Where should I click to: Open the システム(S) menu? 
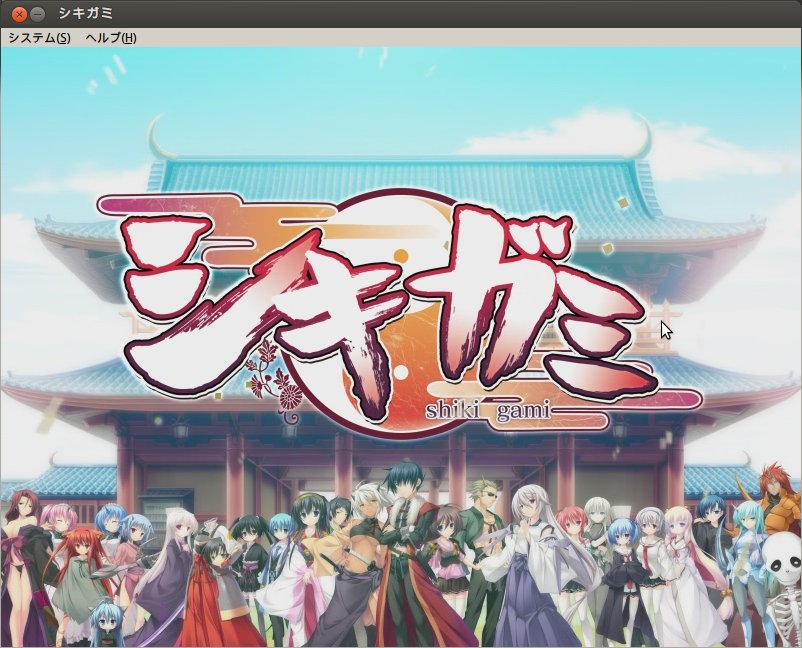click(39, 38)
